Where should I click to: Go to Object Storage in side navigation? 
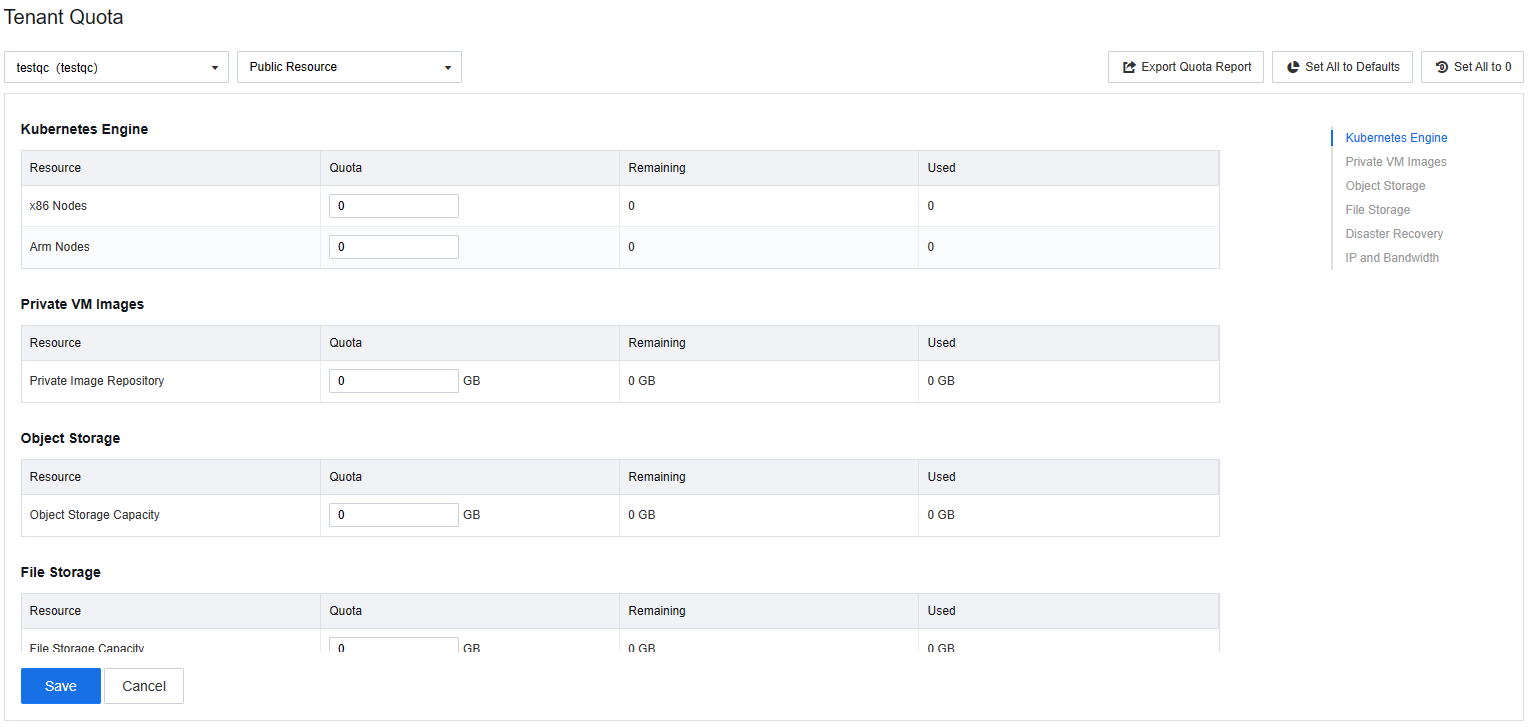click(1385, 186)
